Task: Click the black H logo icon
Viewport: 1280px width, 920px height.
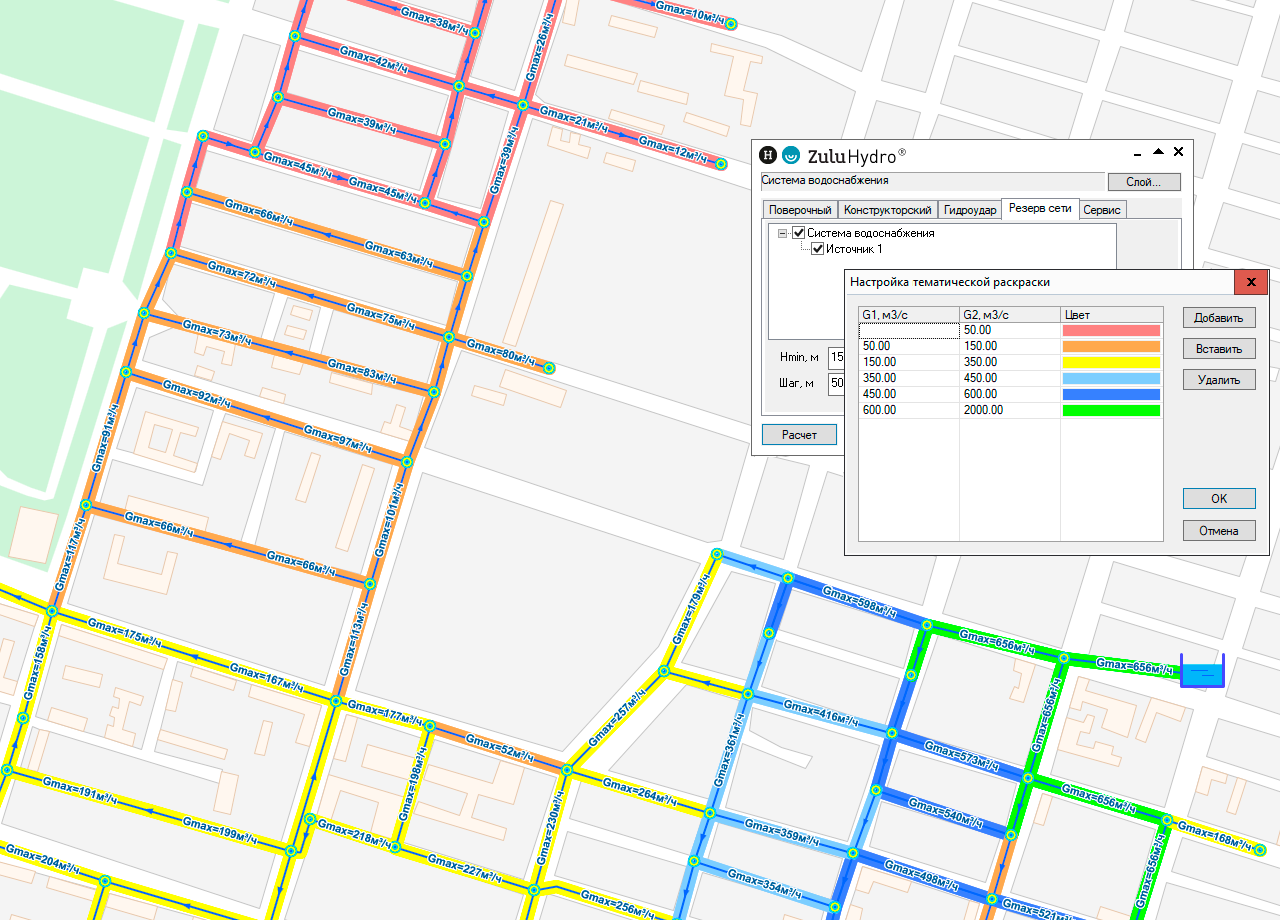Action: (x=768, y=155)
